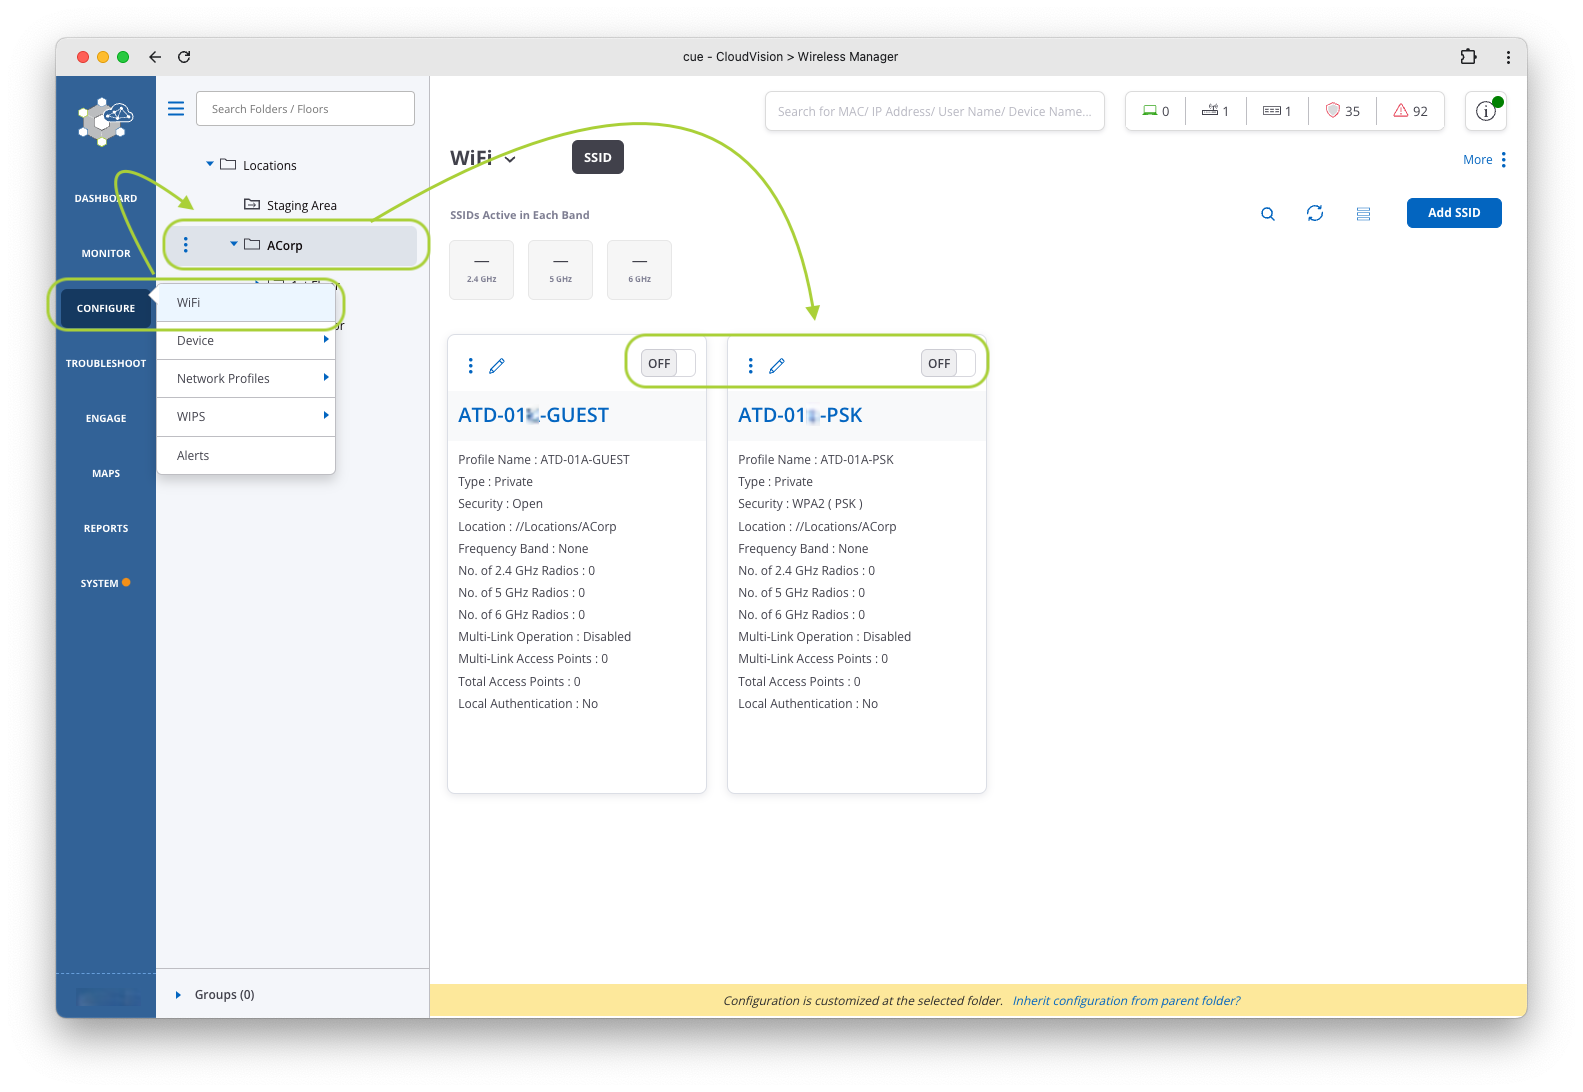
Task: Enable the ATD-01-PSK SSID switch
Action: [x=948, y=364]
